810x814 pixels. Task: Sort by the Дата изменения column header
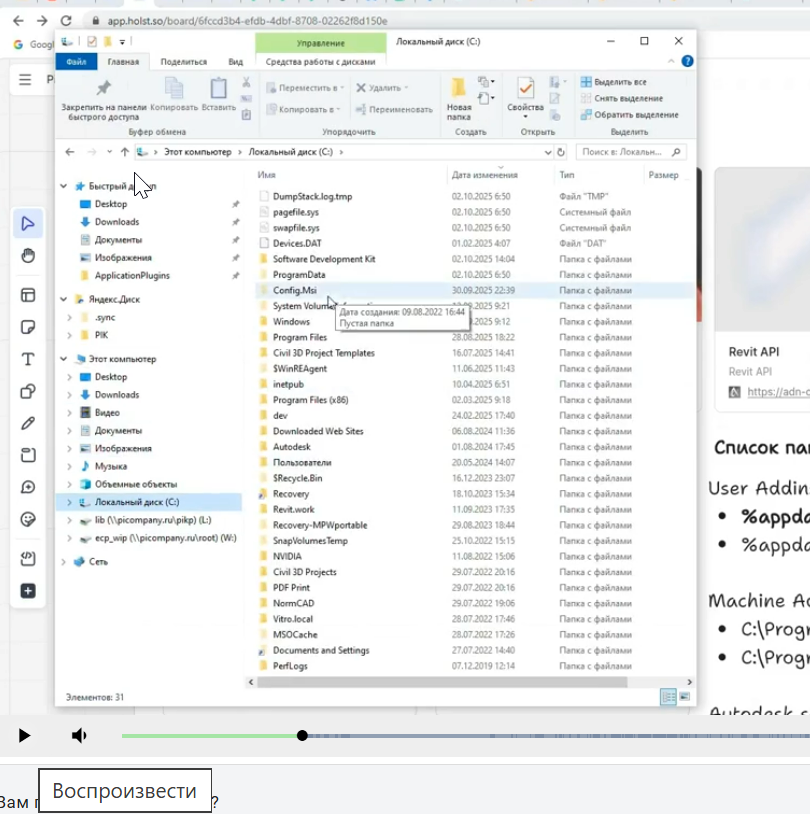click(x=484, y=175)
